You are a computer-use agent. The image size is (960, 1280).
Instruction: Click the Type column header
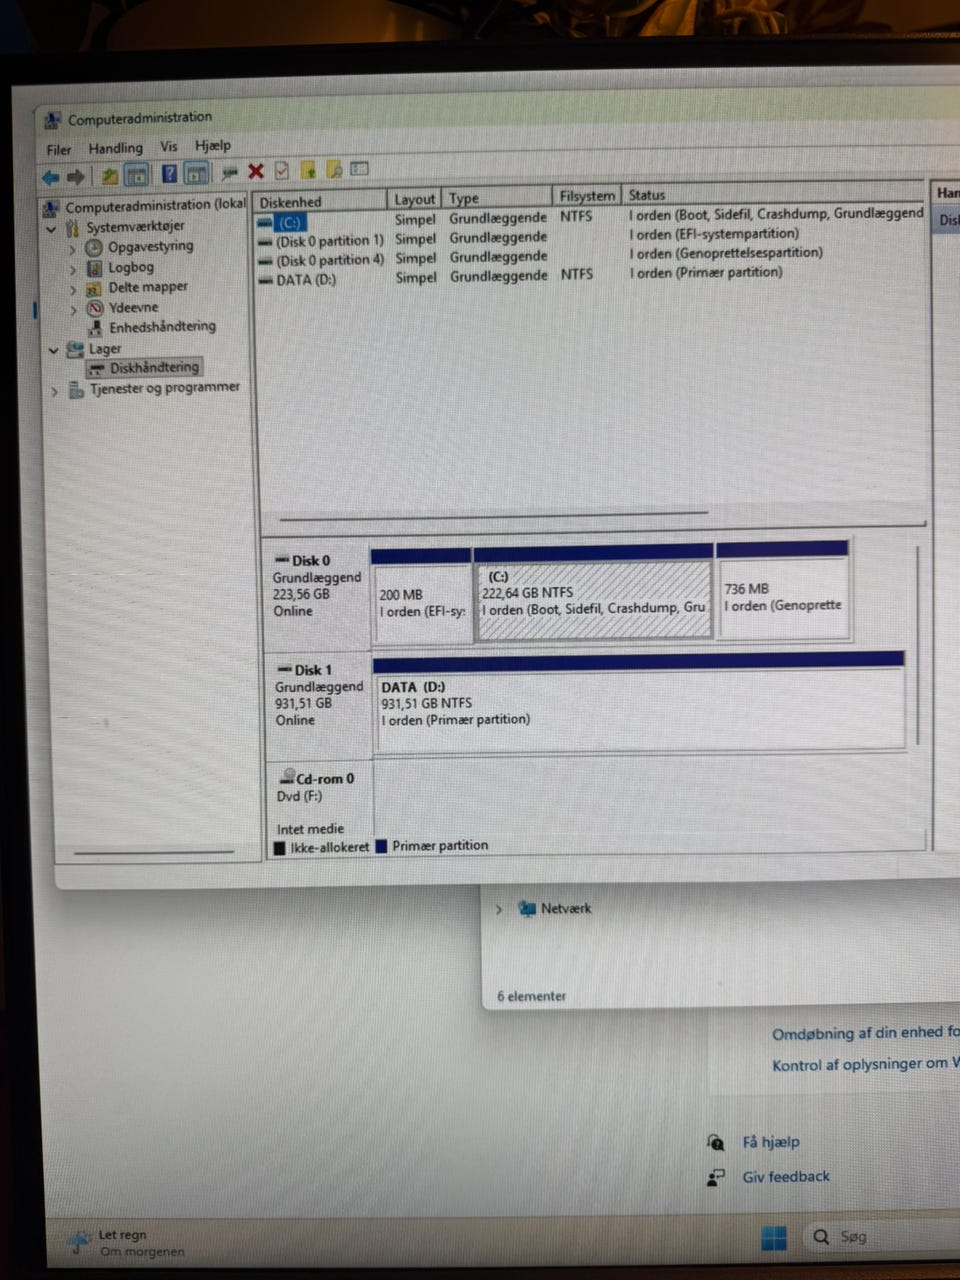click(498, 197)
